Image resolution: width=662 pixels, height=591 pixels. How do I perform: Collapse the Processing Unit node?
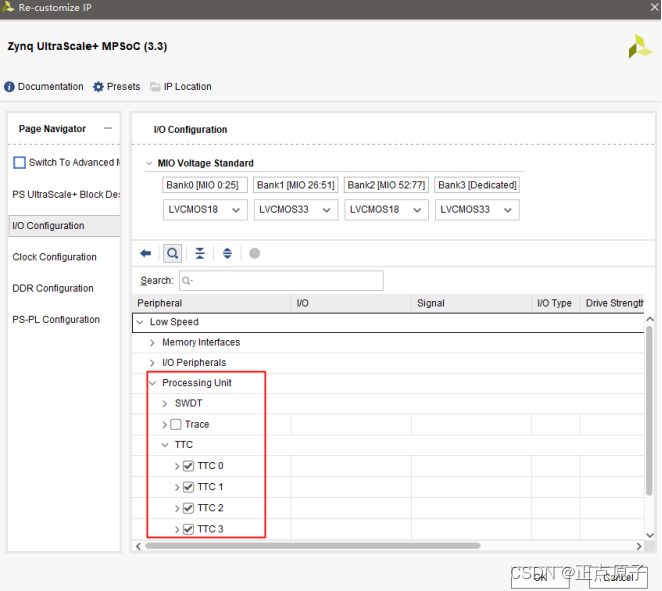pos(152,383)
